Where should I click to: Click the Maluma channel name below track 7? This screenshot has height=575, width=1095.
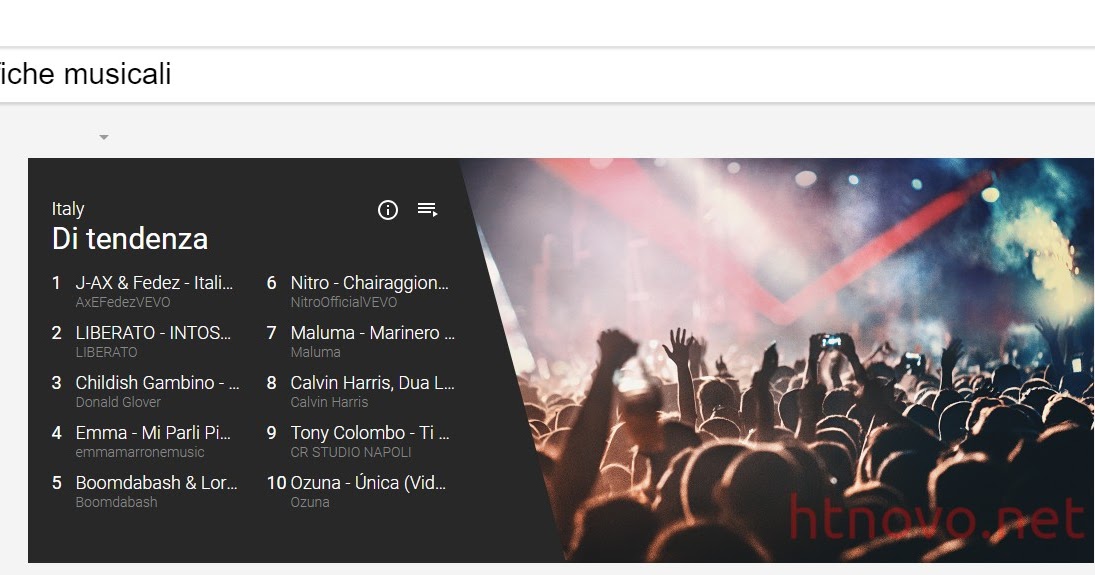pos(316,352)
